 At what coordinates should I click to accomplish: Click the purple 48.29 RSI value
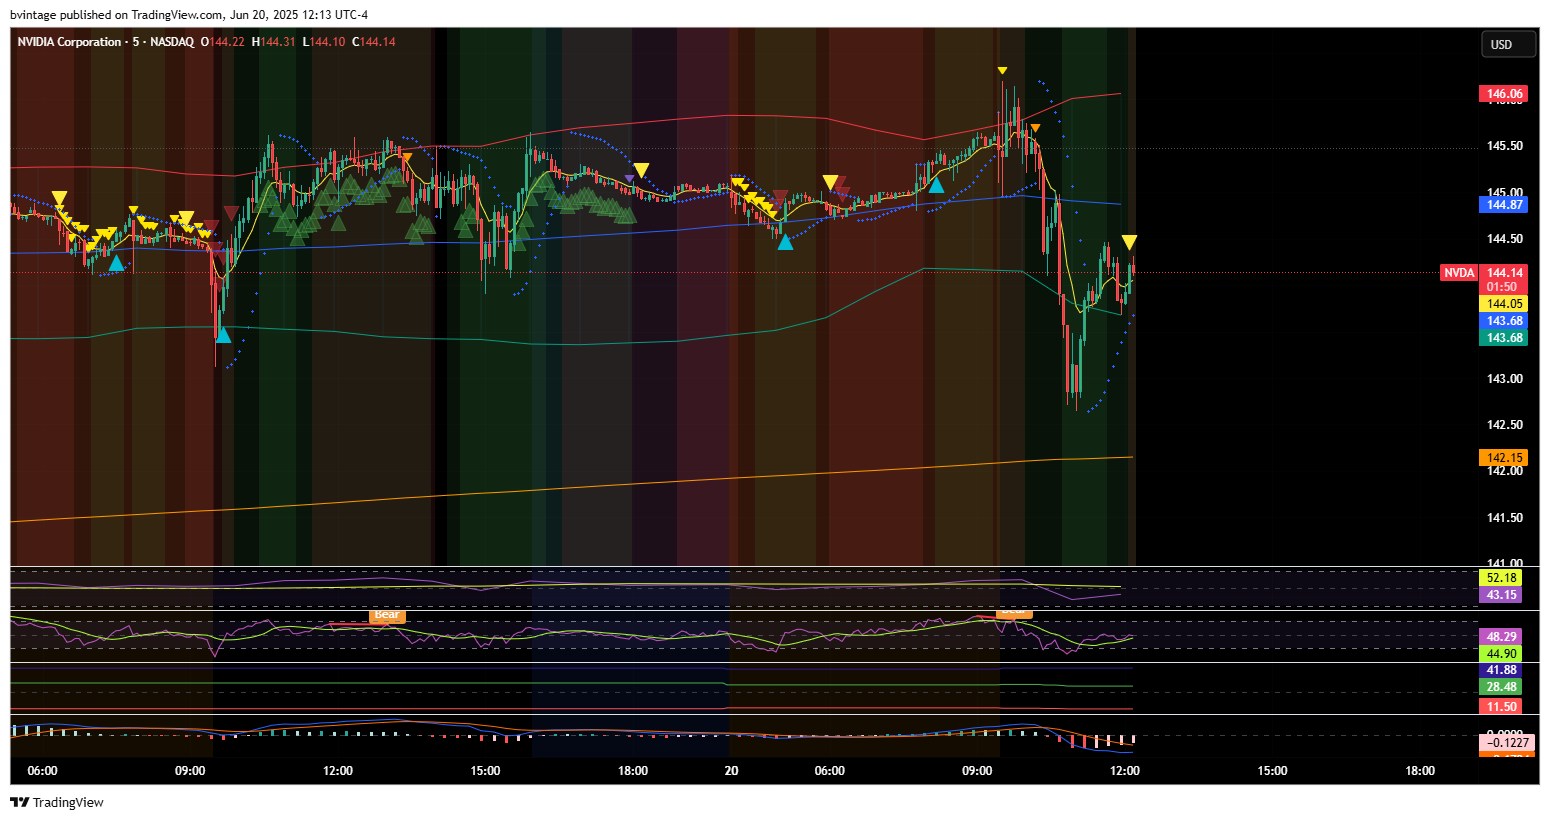[1500, 637]
